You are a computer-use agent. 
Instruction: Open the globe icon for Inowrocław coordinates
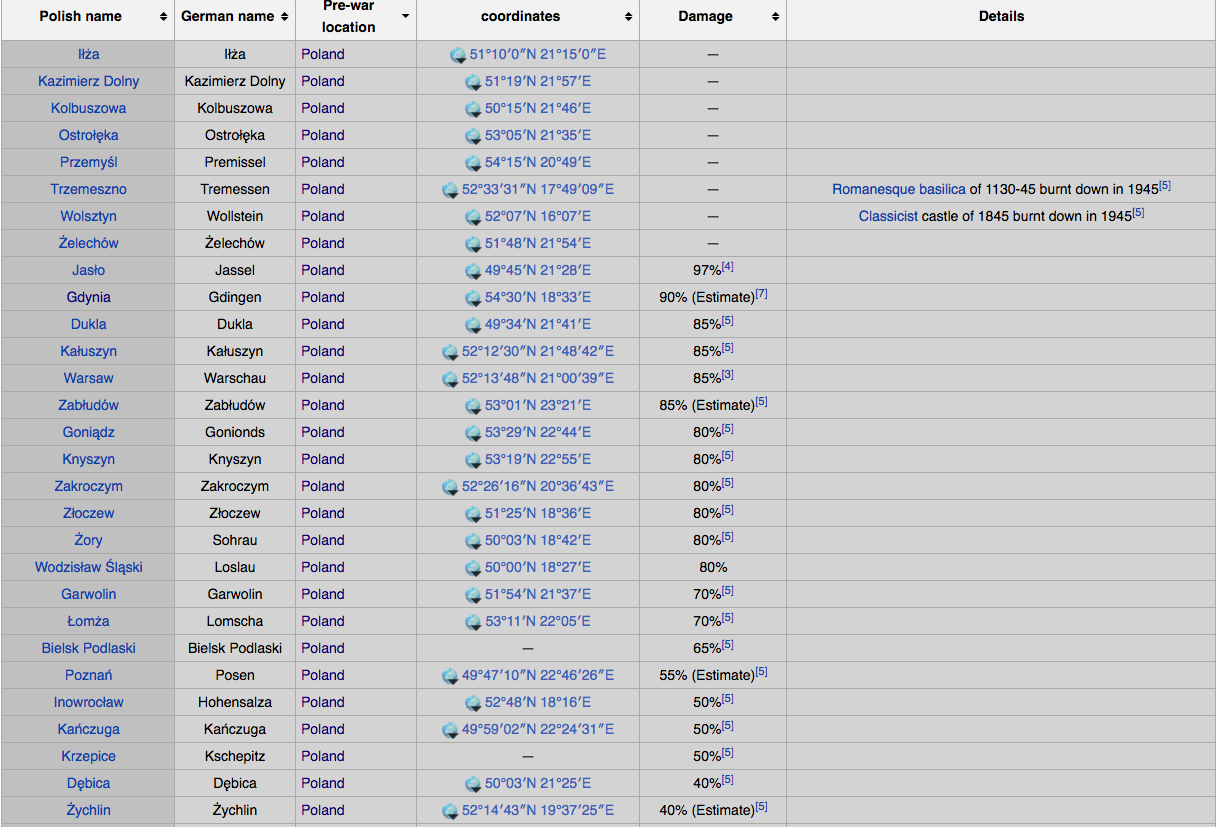[x=473, y=703]
